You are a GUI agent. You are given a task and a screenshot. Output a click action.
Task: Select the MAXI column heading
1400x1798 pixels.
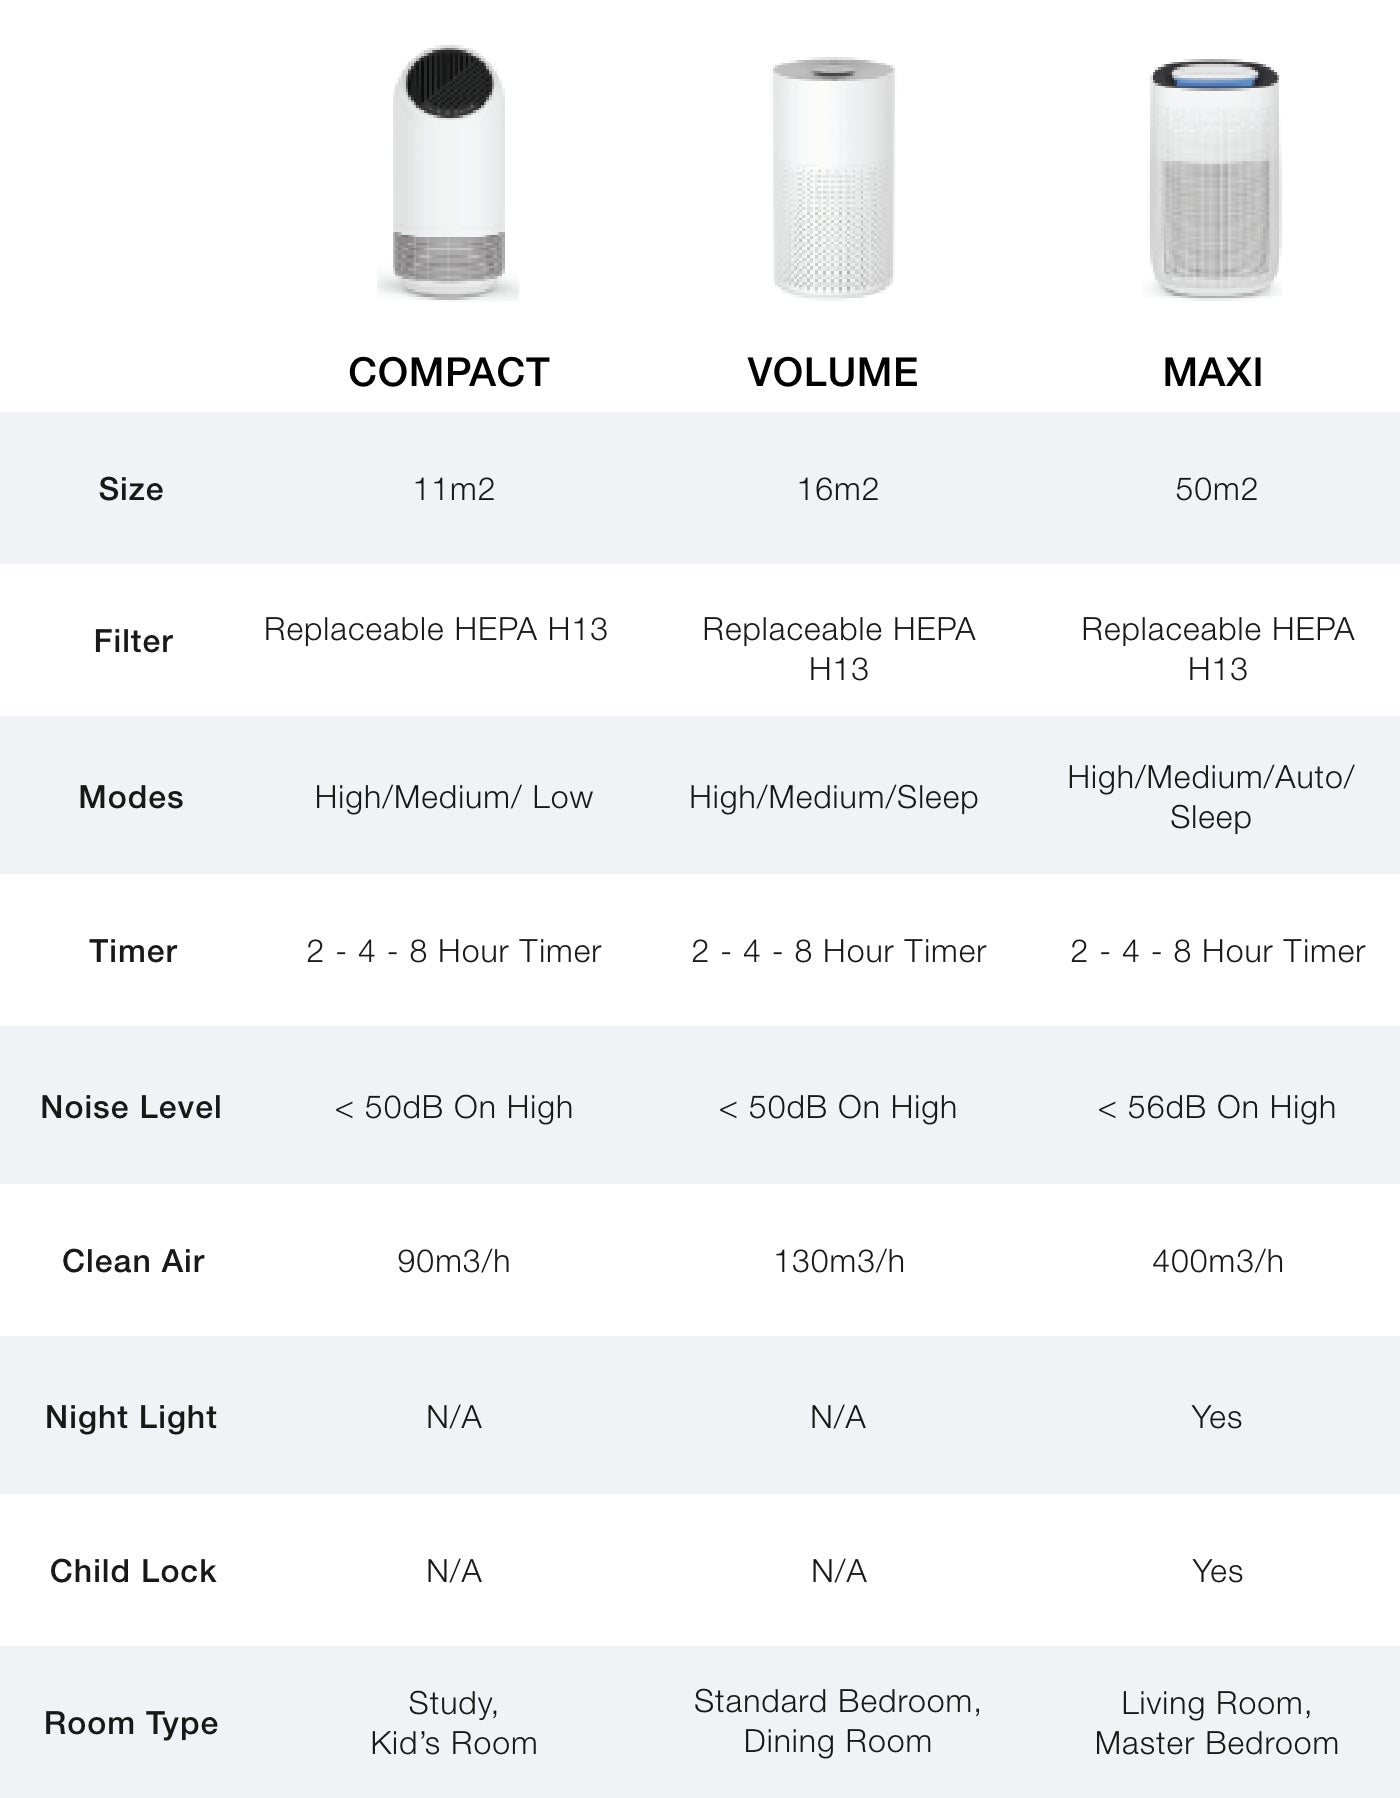[1213, 372]
